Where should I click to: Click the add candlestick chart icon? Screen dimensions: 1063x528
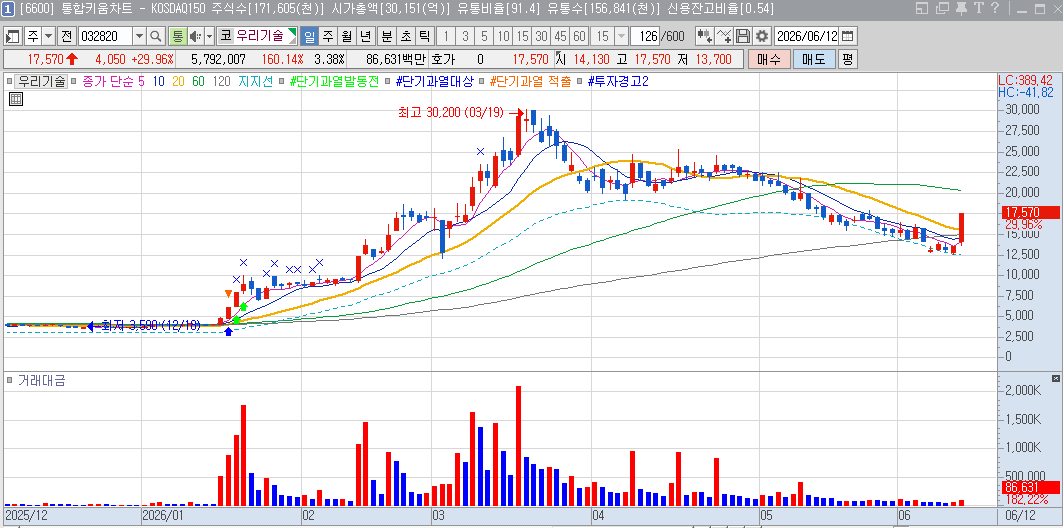(x=705, y=36)
